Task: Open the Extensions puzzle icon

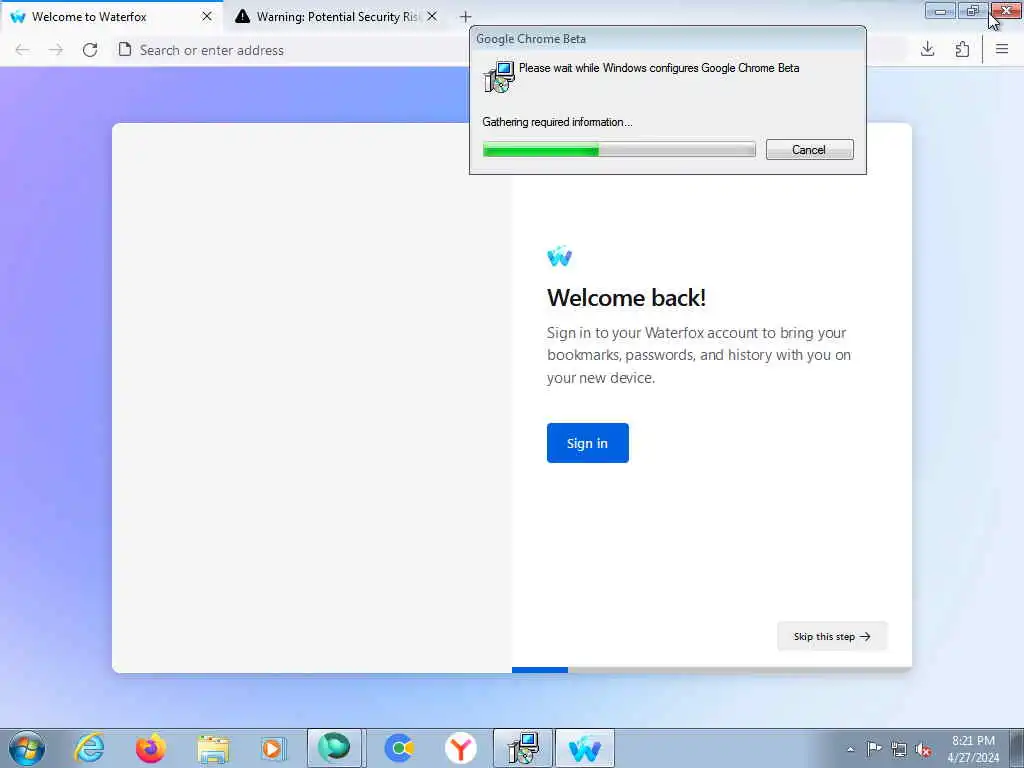Action: [962, 50]
